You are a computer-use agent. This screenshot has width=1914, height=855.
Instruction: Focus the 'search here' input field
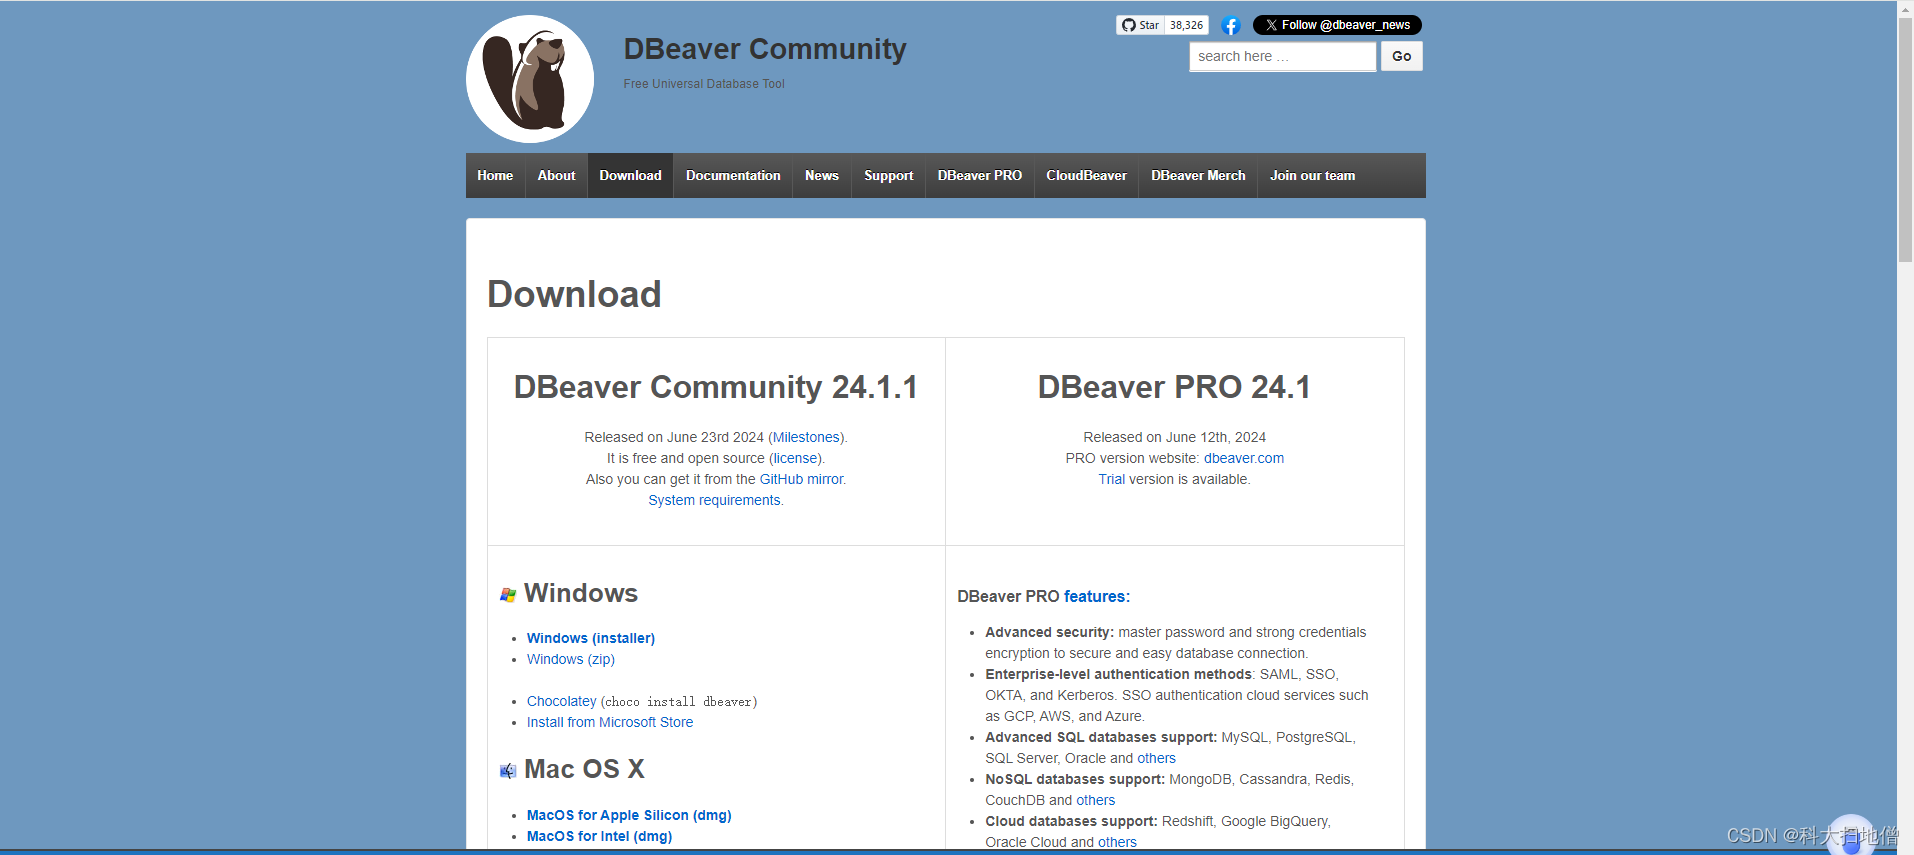tap(1282, 57)
